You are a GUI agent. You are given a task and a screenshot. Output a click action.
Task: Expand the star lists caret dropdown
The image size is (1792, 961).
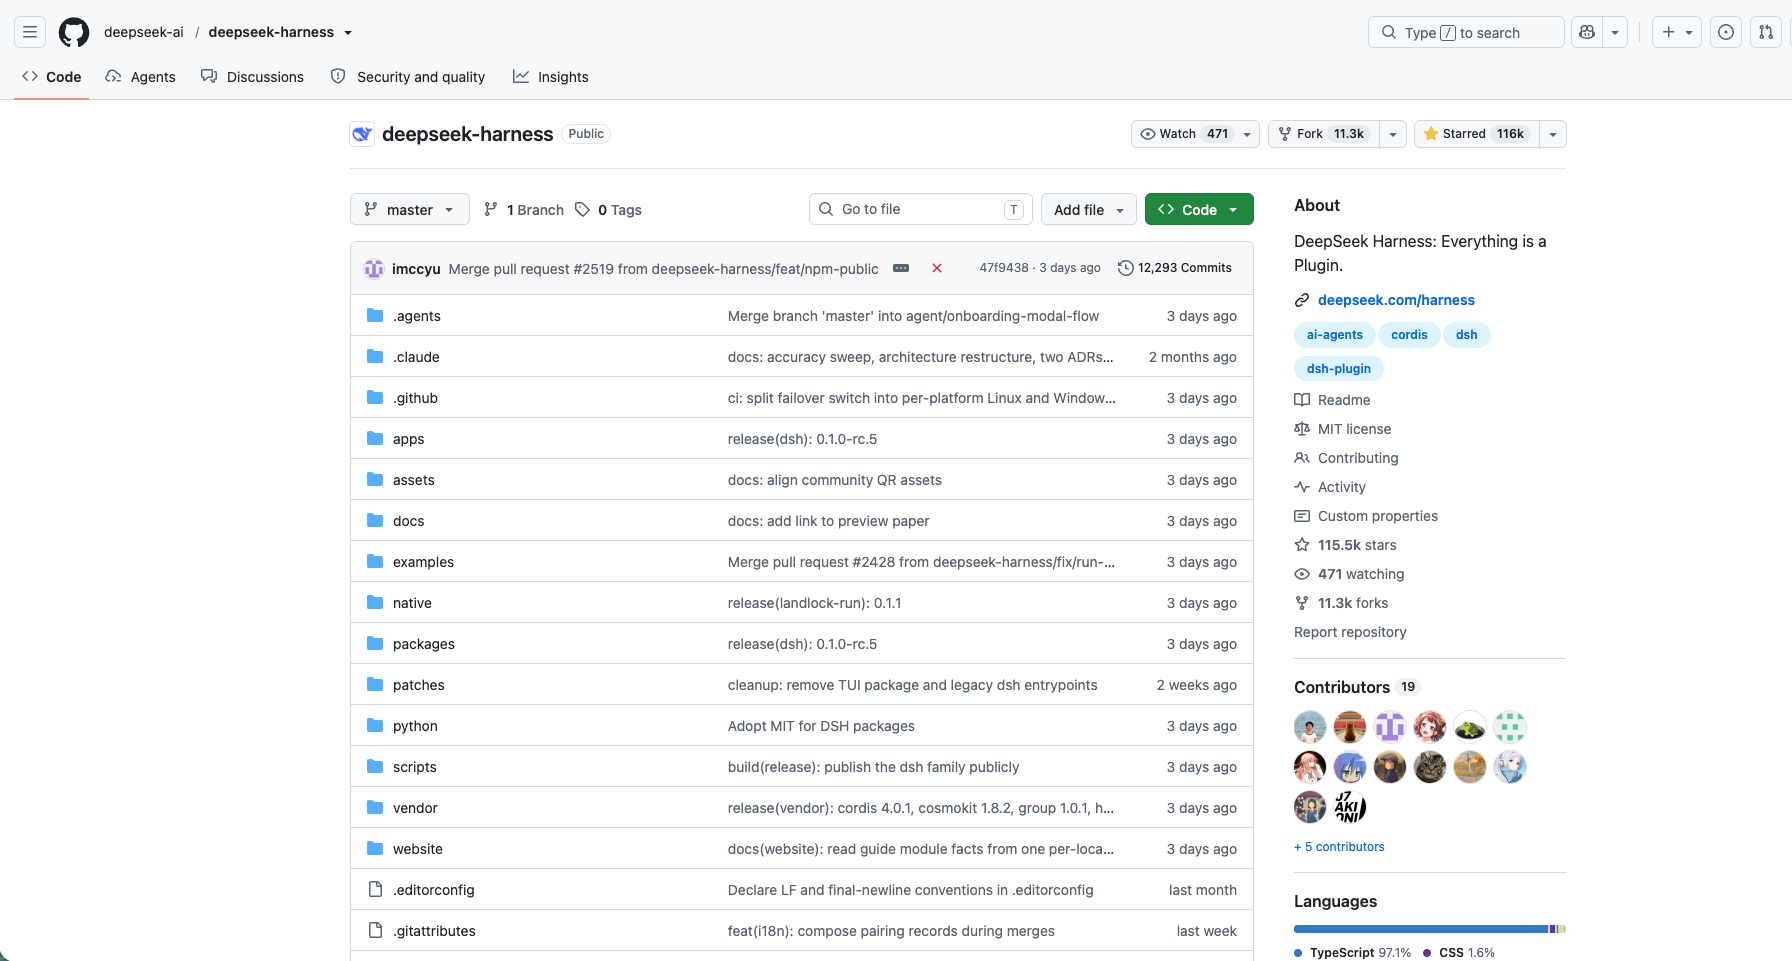pos(1553,134)
